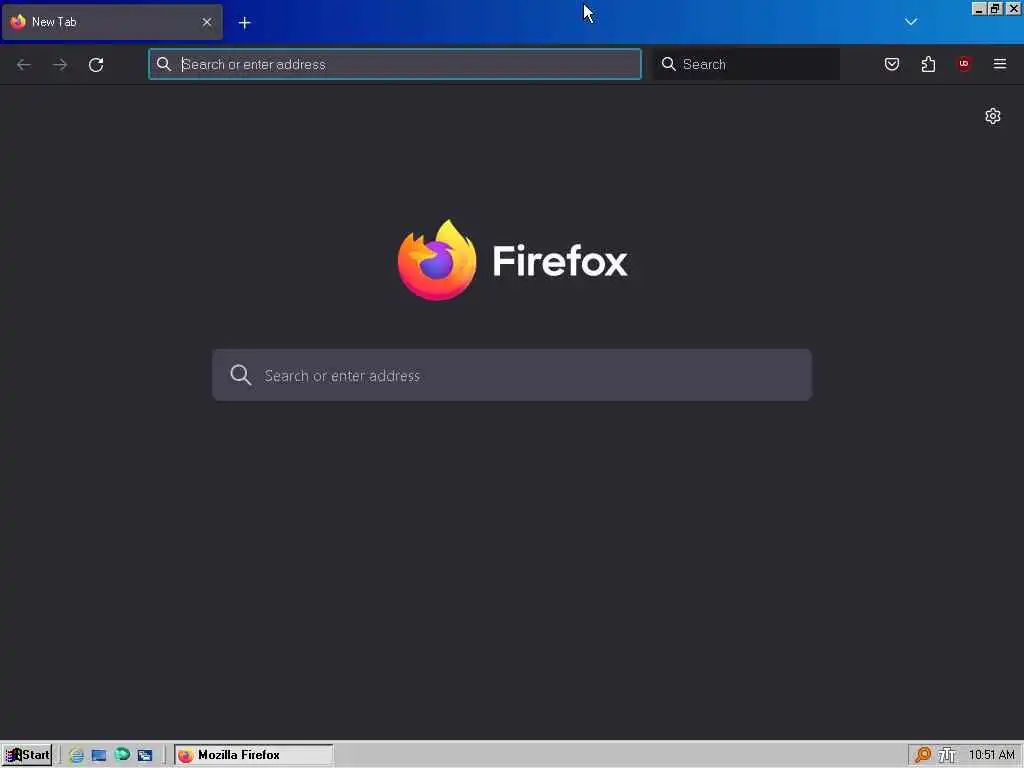The width and height of the screenshot is (1024, 768).
Task: Go forward with the forward arrow
Action: (59, 65)
